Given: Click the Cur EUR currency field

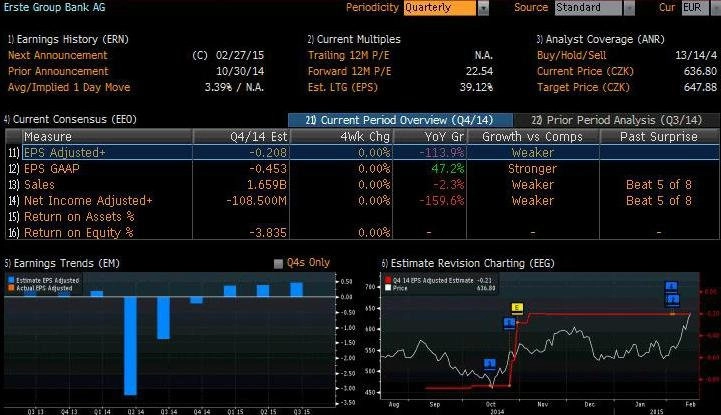Looking at the screenshot, I should [695, 8].
